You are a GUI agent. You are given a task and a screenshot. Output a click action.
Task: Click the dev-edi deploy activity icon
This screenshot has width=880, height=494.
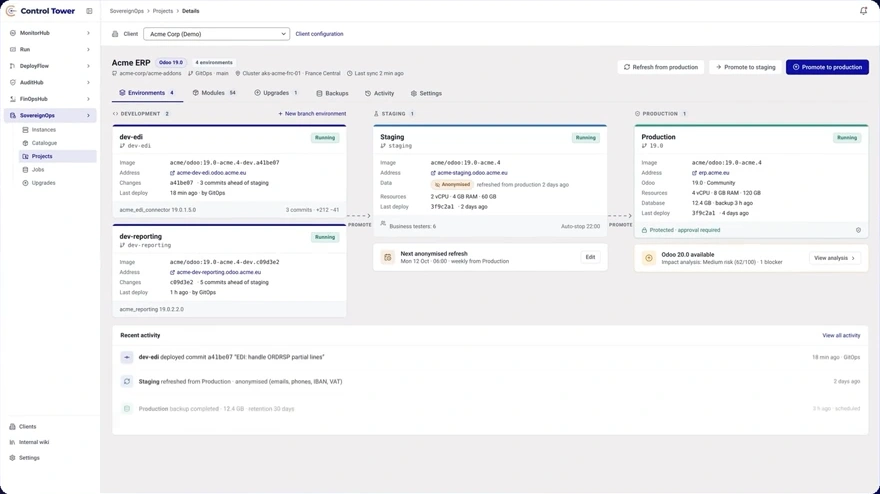click(x=127, y=357)
